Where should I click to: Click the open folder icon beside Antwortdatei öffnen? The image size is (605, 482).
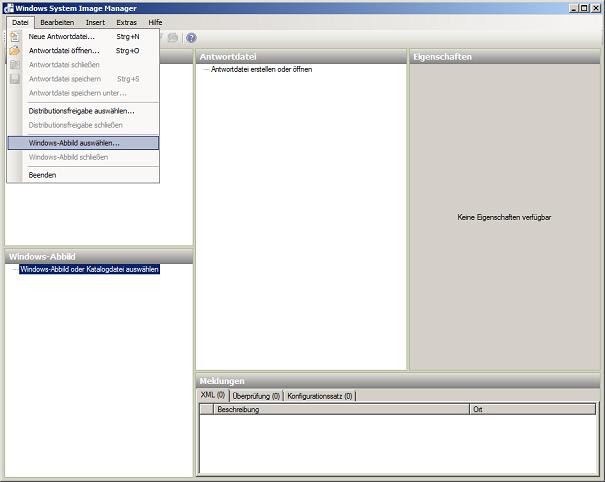point(15,51)
